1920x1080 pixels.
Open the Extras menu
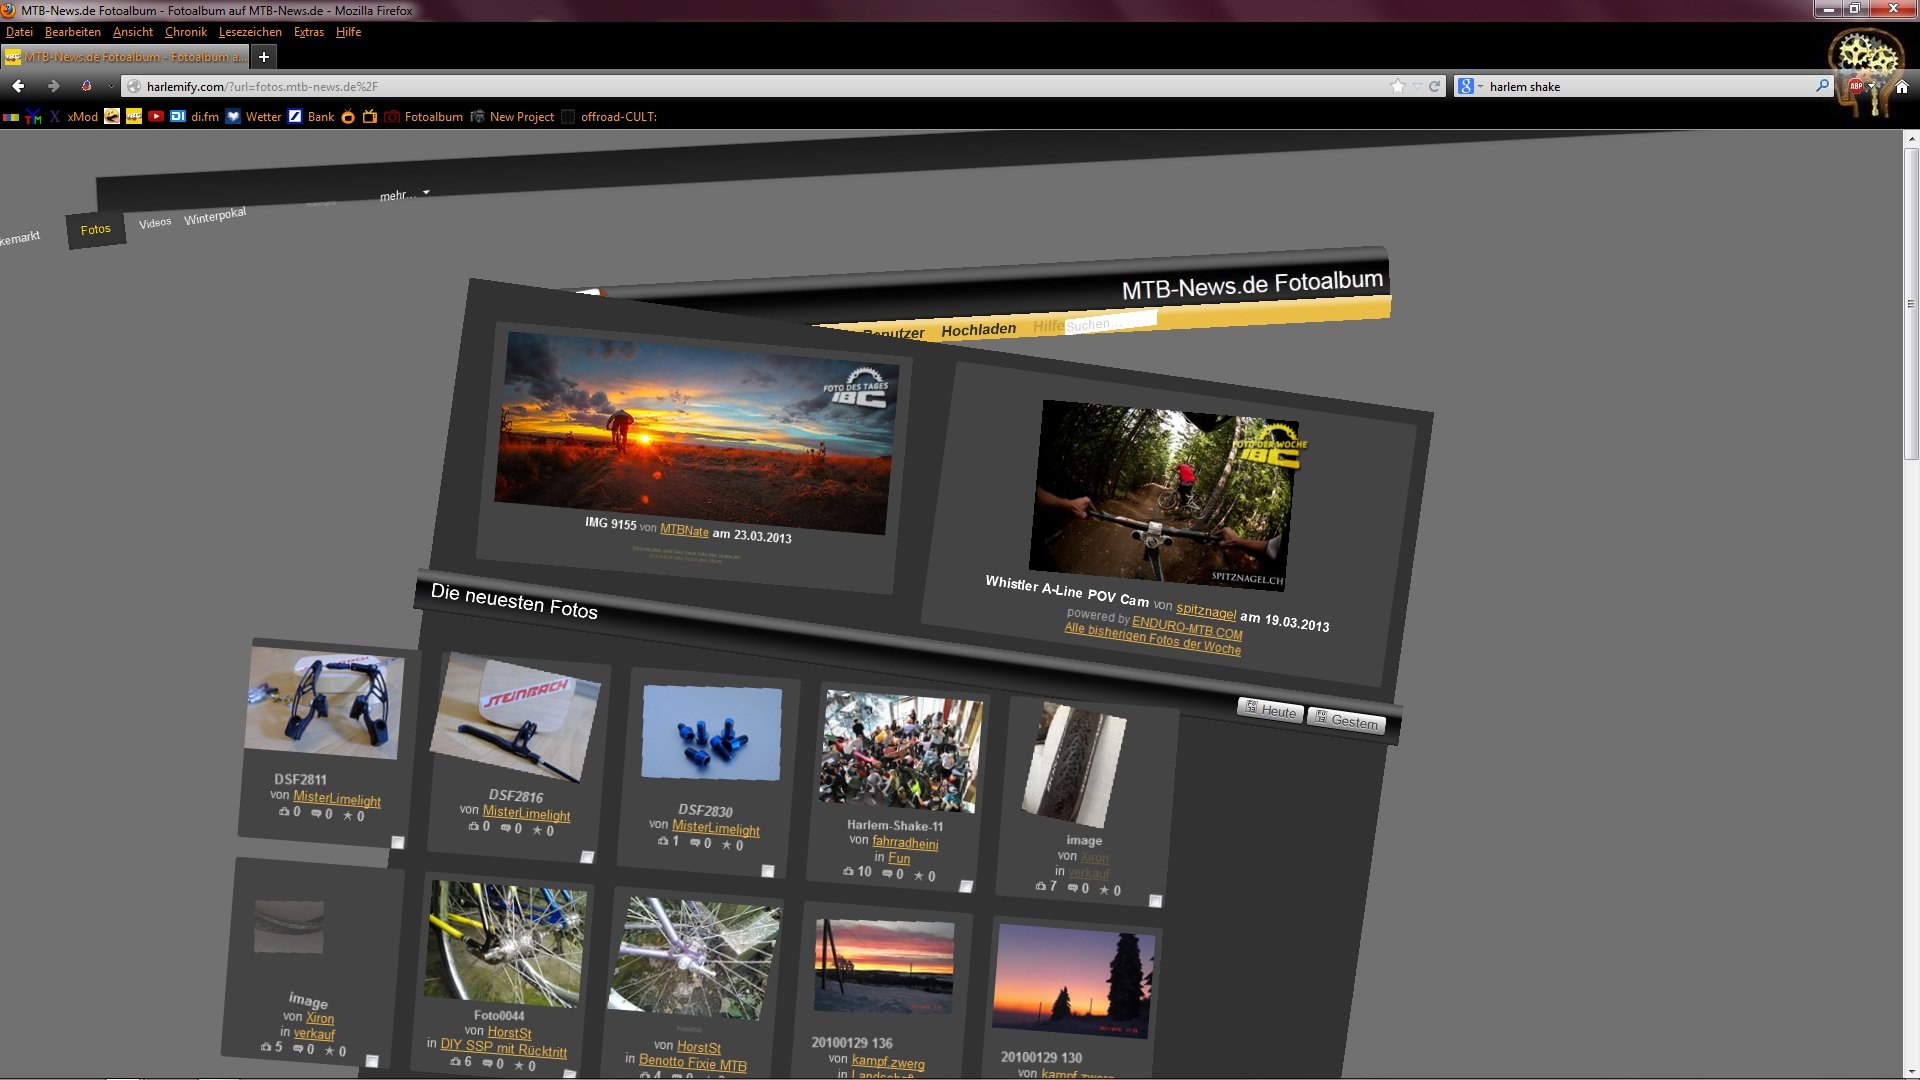[x=308, y=32]
